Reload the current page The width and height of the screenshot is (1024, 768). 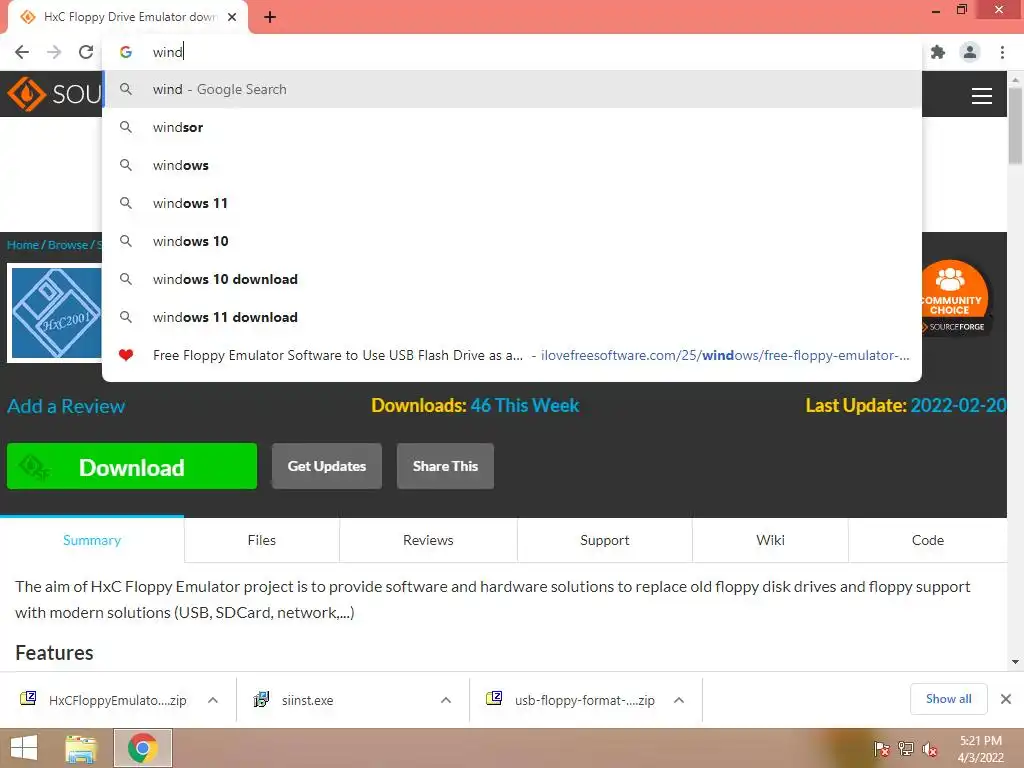point(86,52)
